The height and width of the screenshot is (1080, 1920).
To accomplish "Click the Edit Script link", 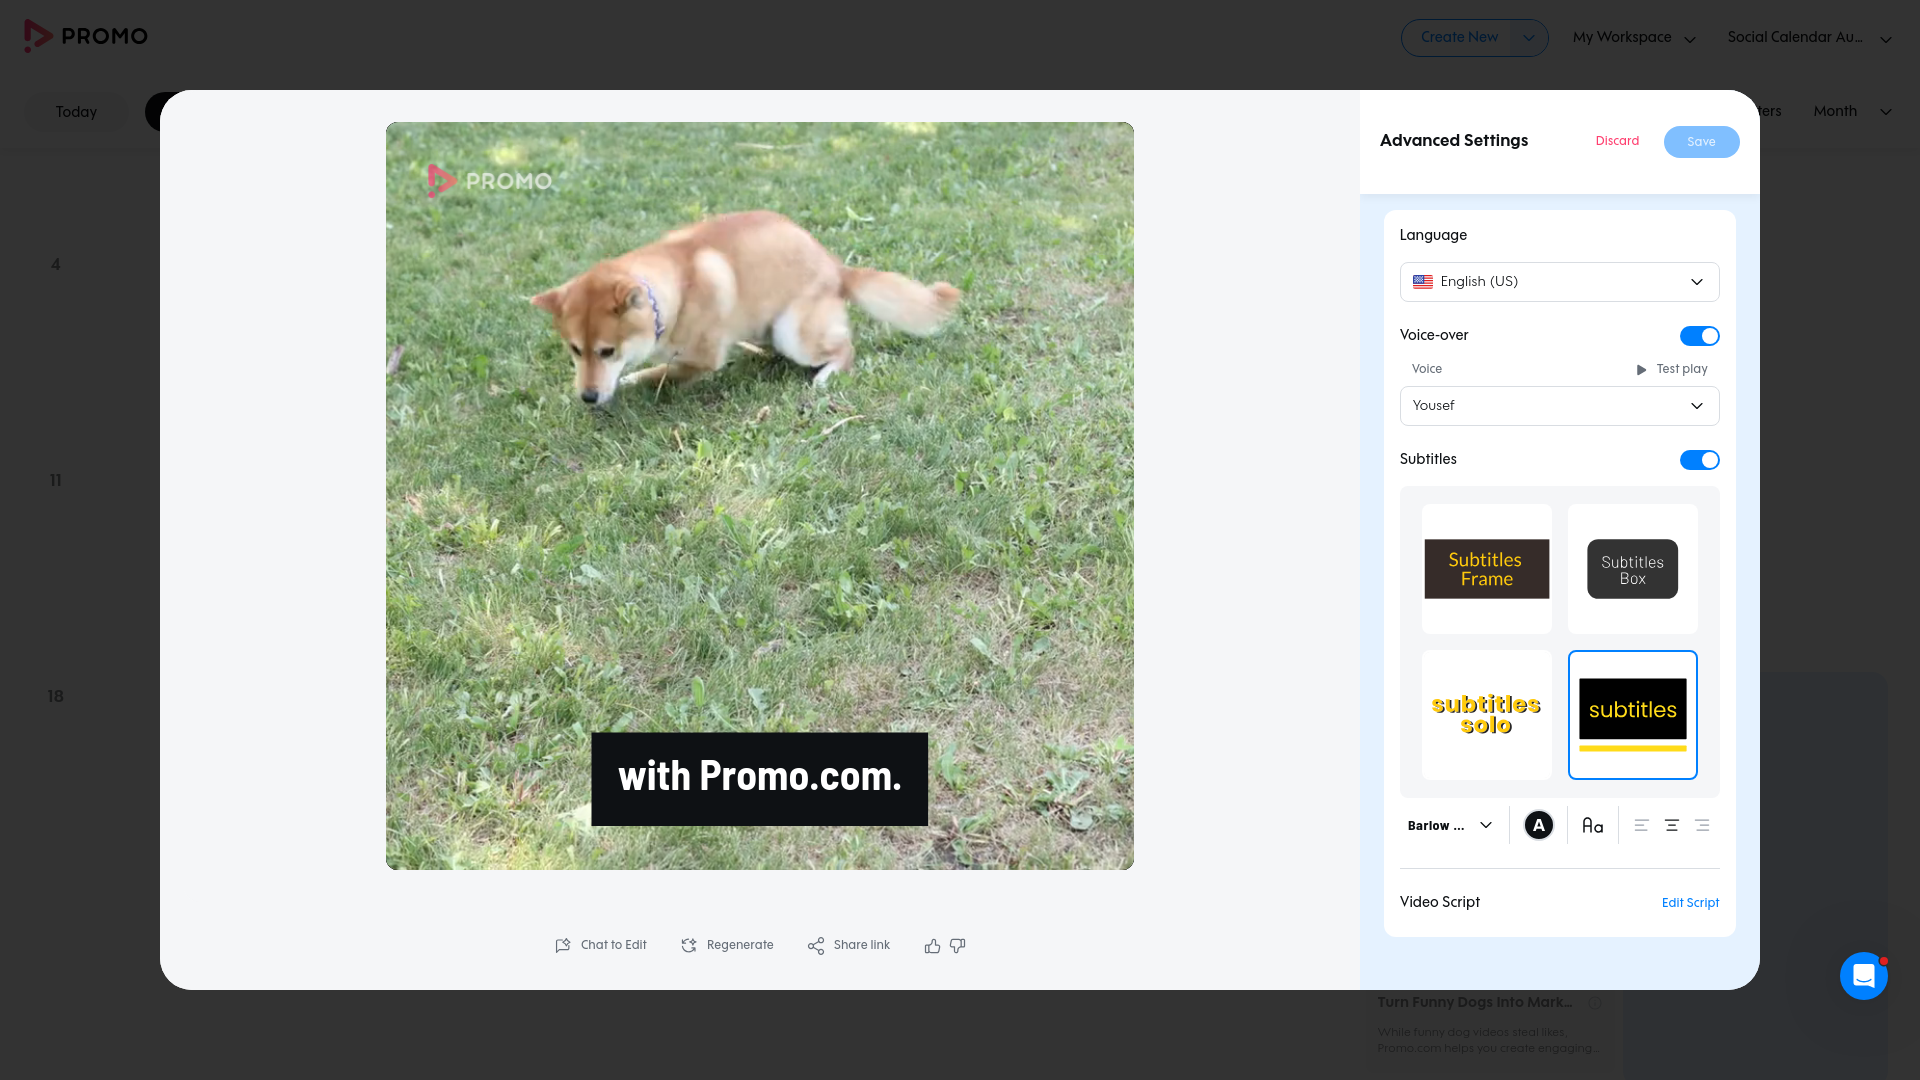I will [x=1690, y=903].
